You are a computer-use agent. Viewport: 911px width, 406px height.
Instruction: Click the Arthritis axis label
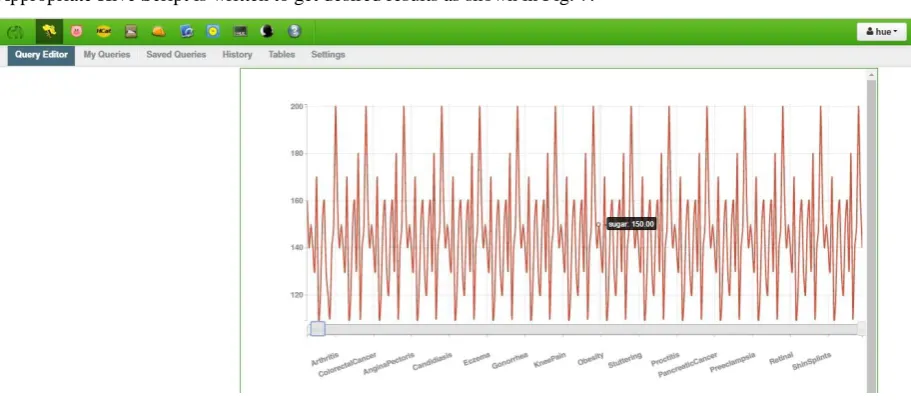[325, 358]
